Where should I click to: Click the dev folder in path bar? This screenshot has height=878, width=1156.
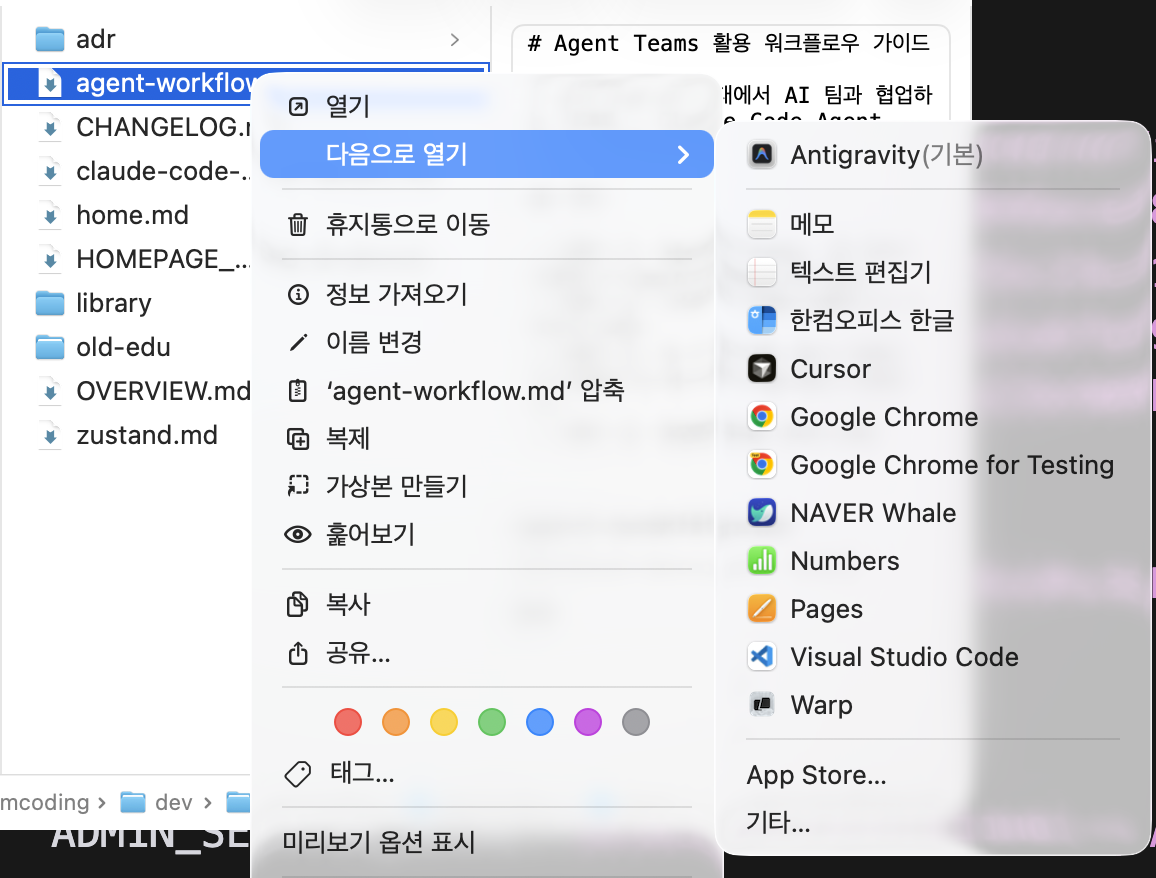tap(156, 802)
